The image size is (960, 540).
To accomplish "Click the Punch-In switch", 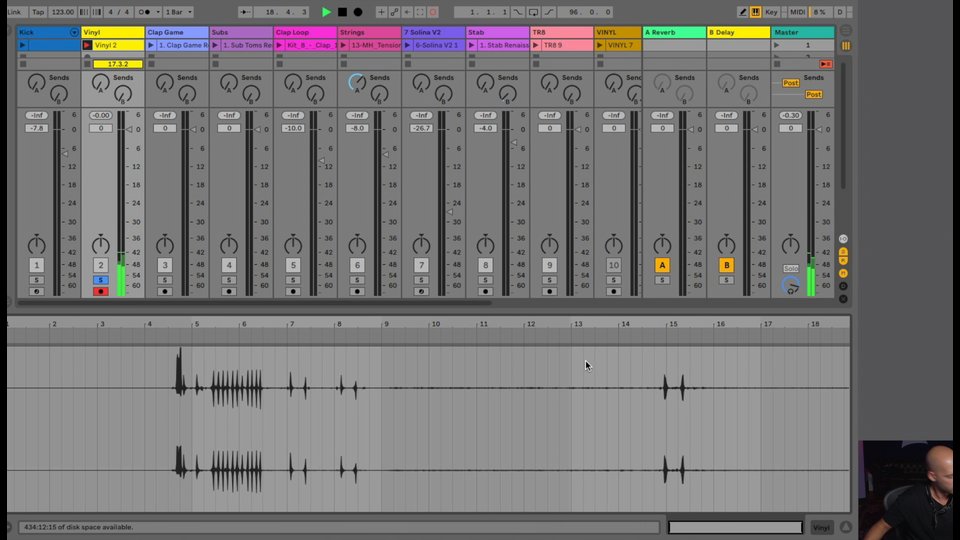I will [518, 12].
